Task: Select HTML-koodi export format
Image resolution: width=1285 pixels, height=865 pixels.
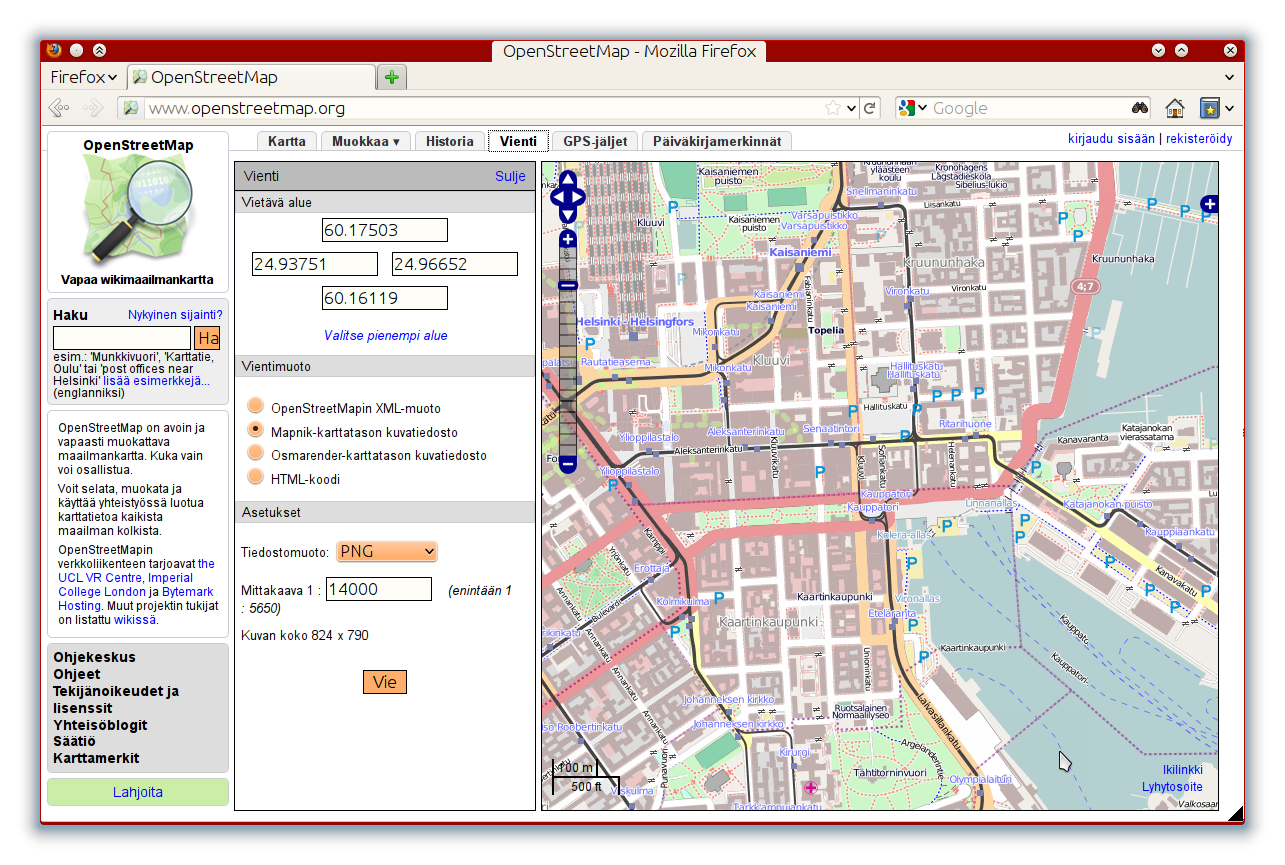Action: [x=256, y=476]
